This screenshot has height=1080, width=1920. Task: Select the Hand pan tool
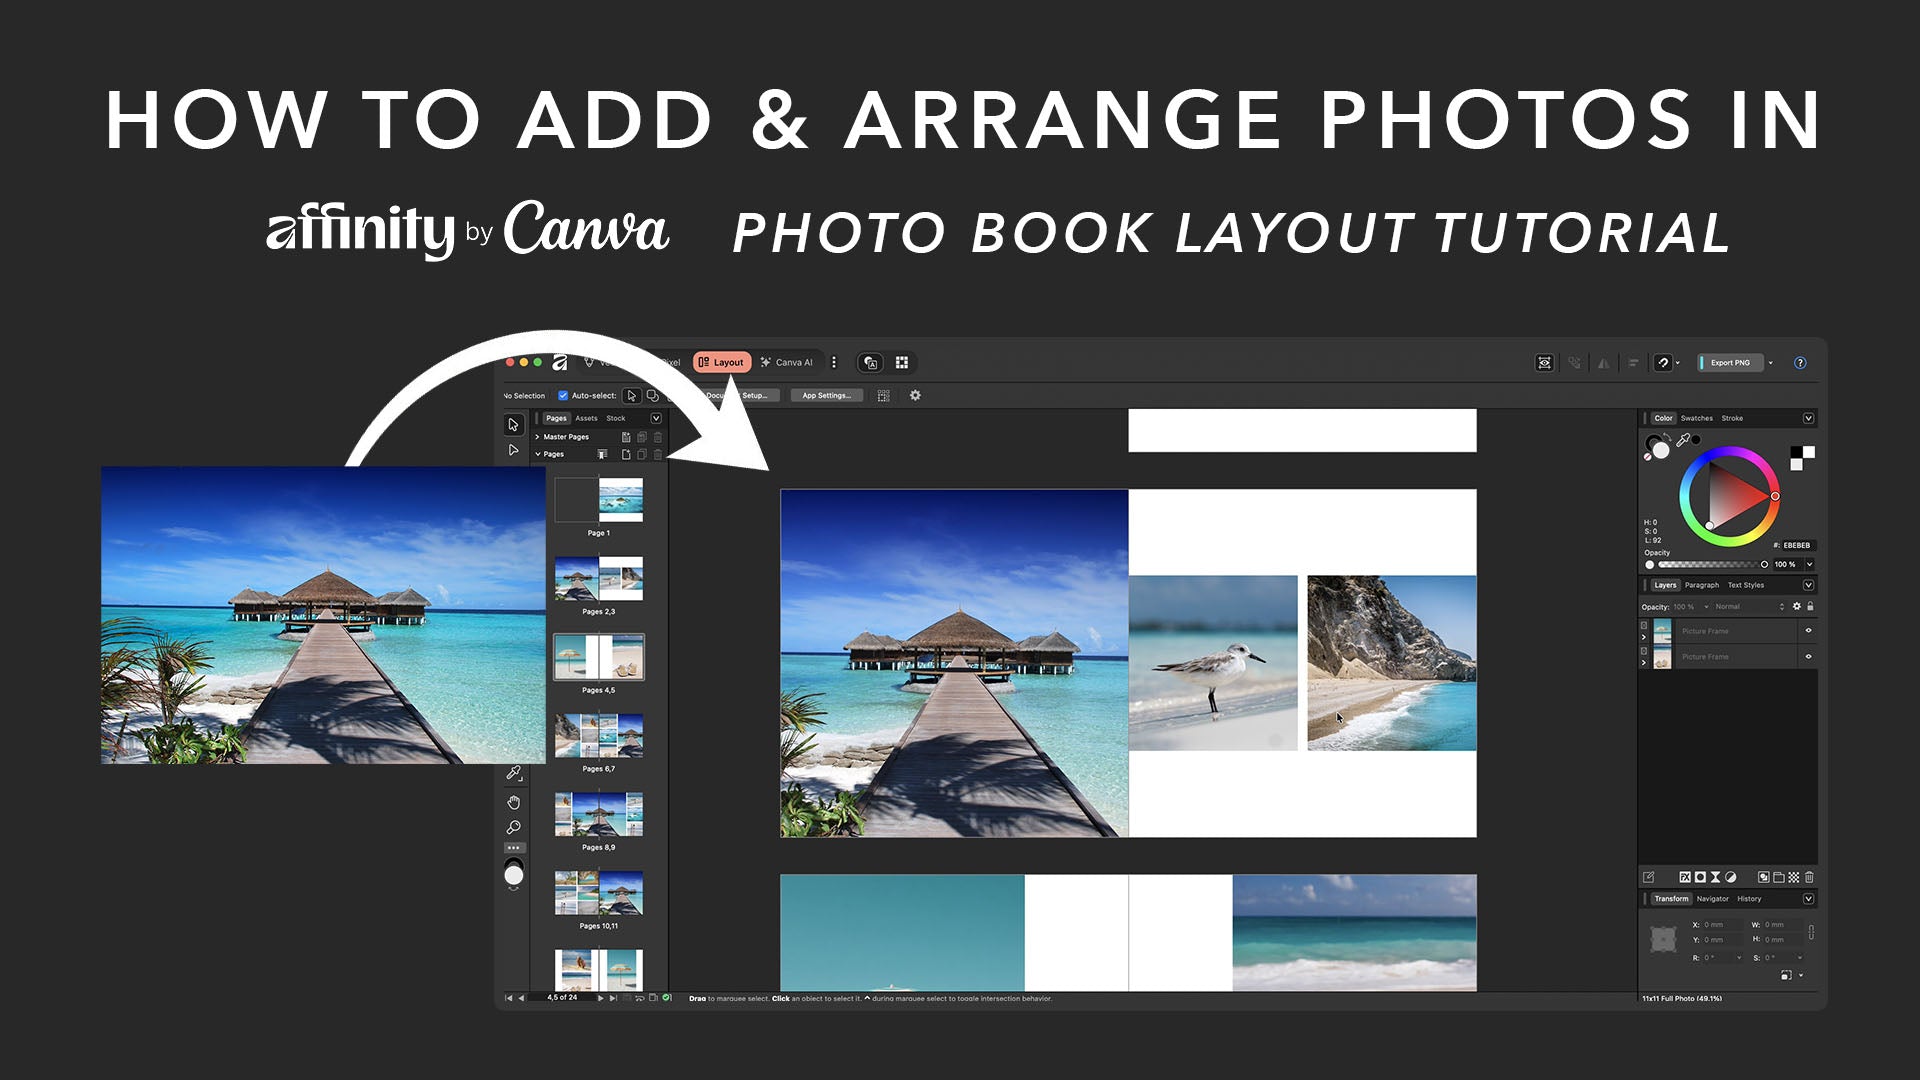pyautogui.click(x=513, y=802)
